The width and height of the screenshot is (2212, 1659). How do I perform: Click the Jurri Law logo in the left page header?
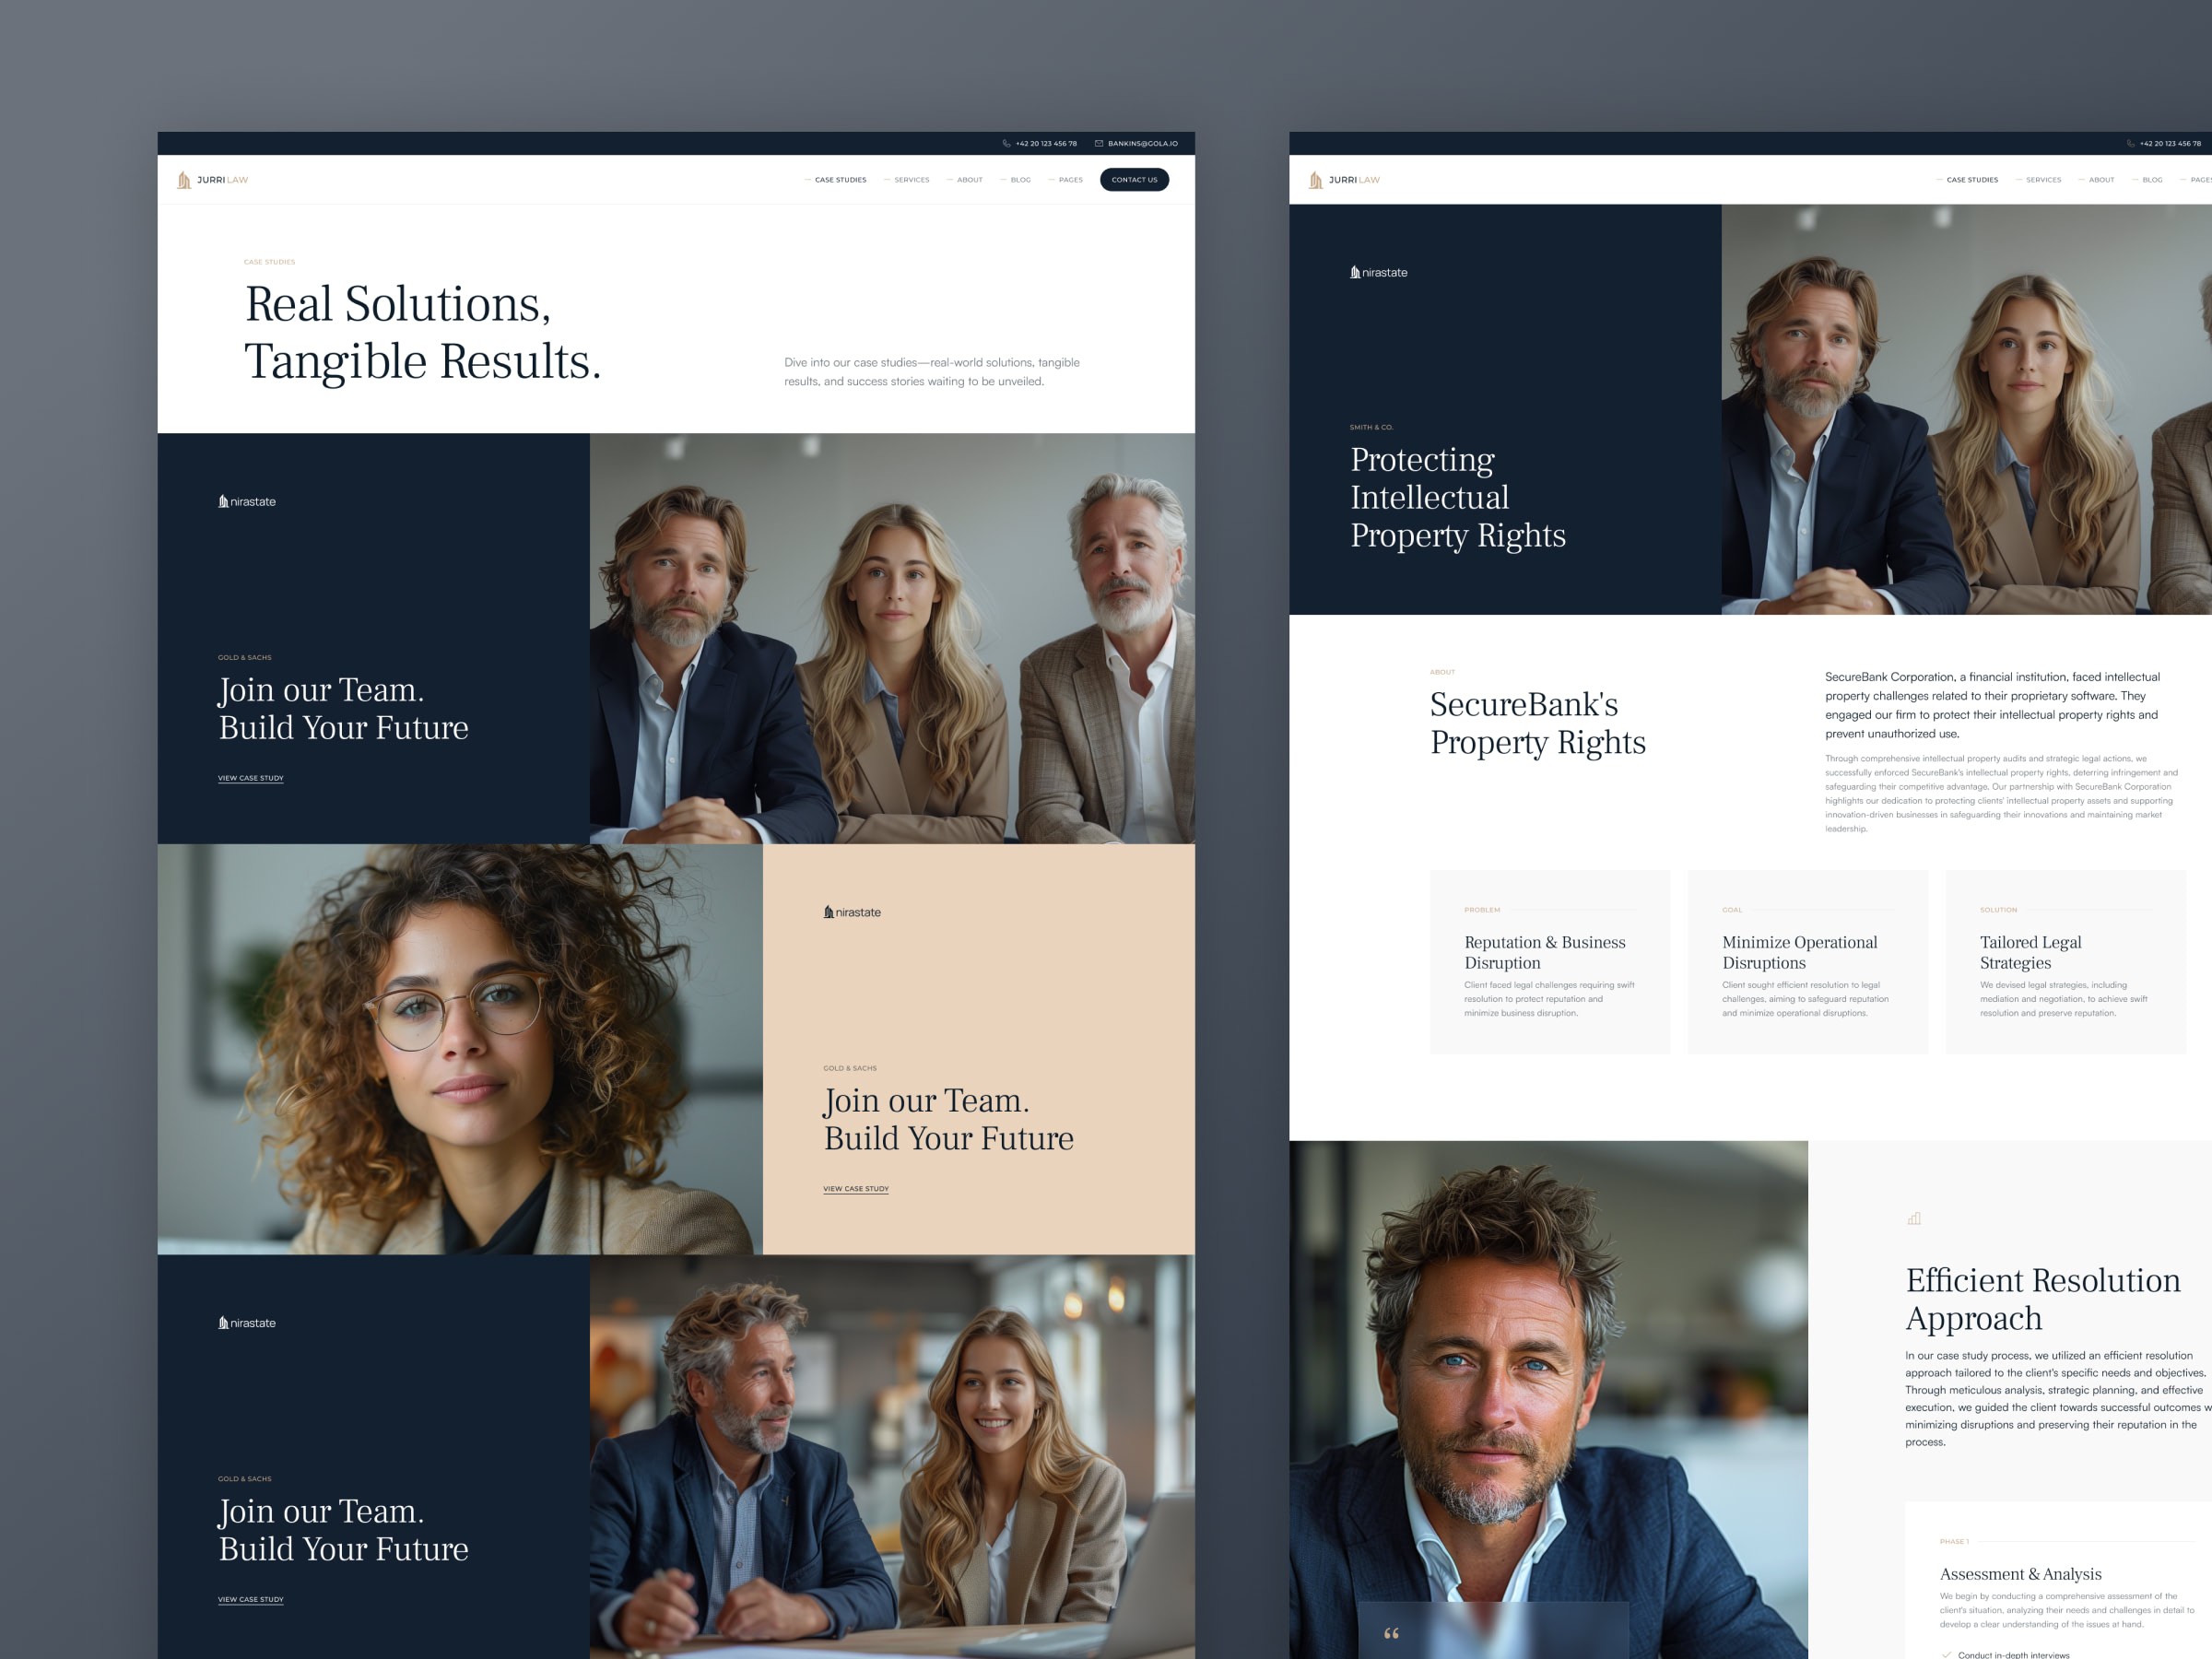(x=212, y=180)
